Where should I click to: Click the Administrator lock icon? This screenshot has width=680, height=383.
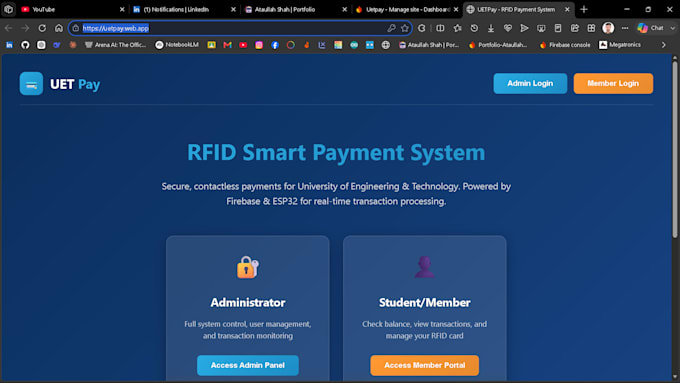(x=248, y=267)
